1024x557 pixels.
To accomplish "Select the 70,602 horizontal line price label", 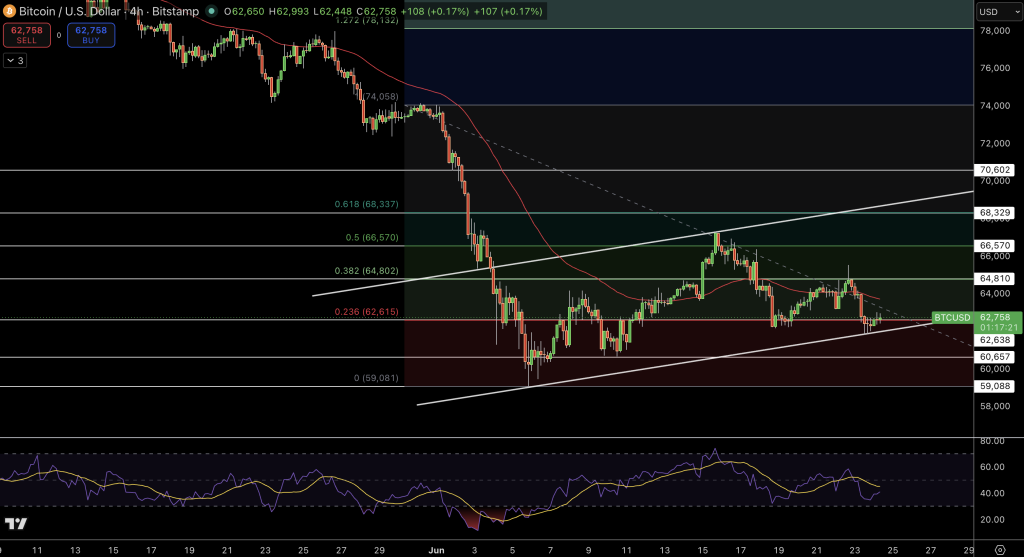I will pyautogui.click(x=995, y=170).
